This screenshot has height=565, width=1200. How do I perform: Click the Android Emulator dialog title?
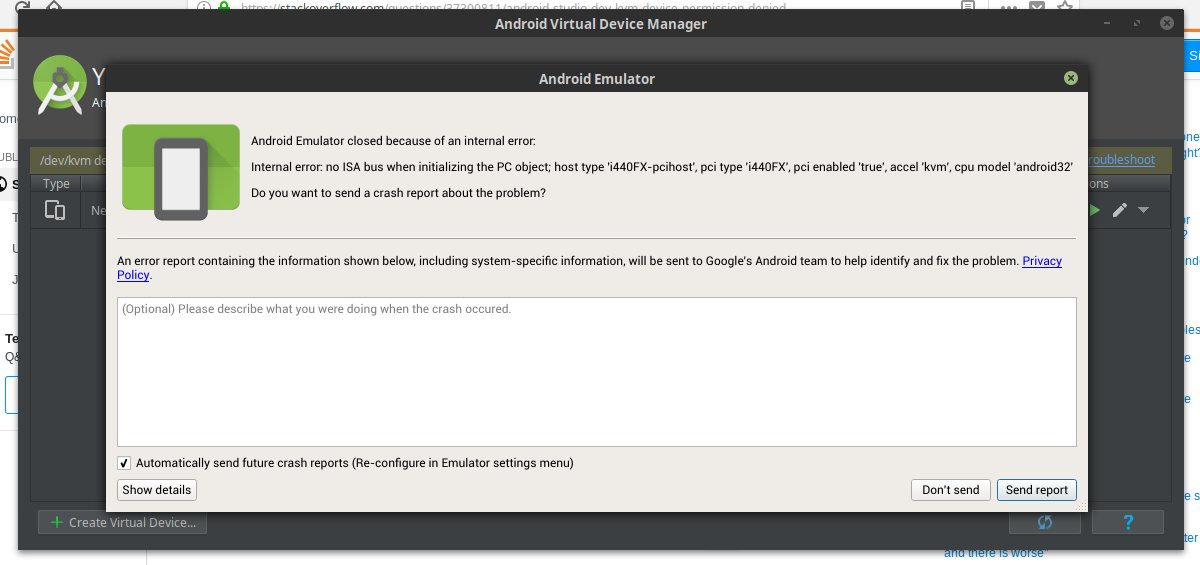[x=596, y=79]
